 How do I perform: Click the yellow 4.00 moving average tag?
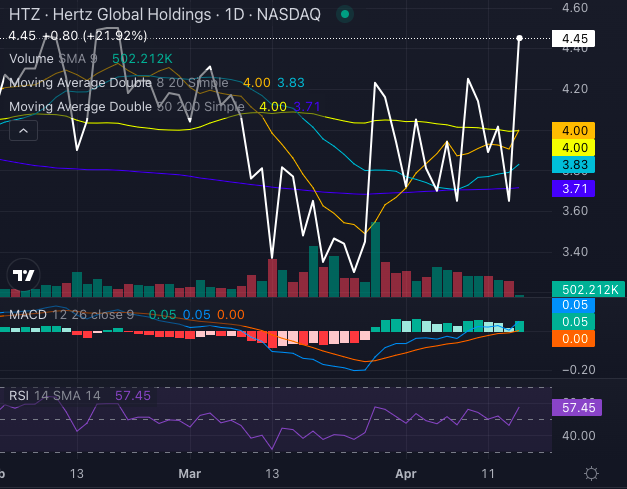(x=573, y=148)
